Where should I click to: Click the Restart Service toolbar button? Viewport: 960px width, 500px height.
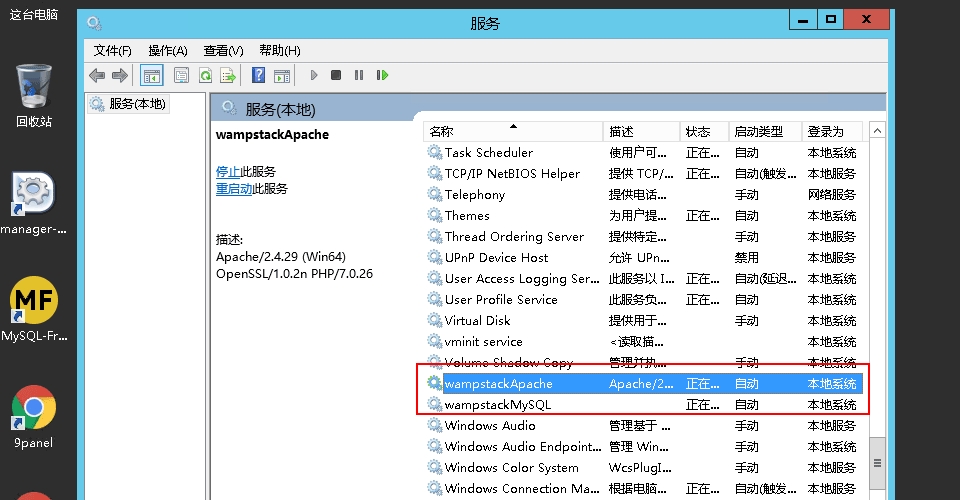point(383,75)
